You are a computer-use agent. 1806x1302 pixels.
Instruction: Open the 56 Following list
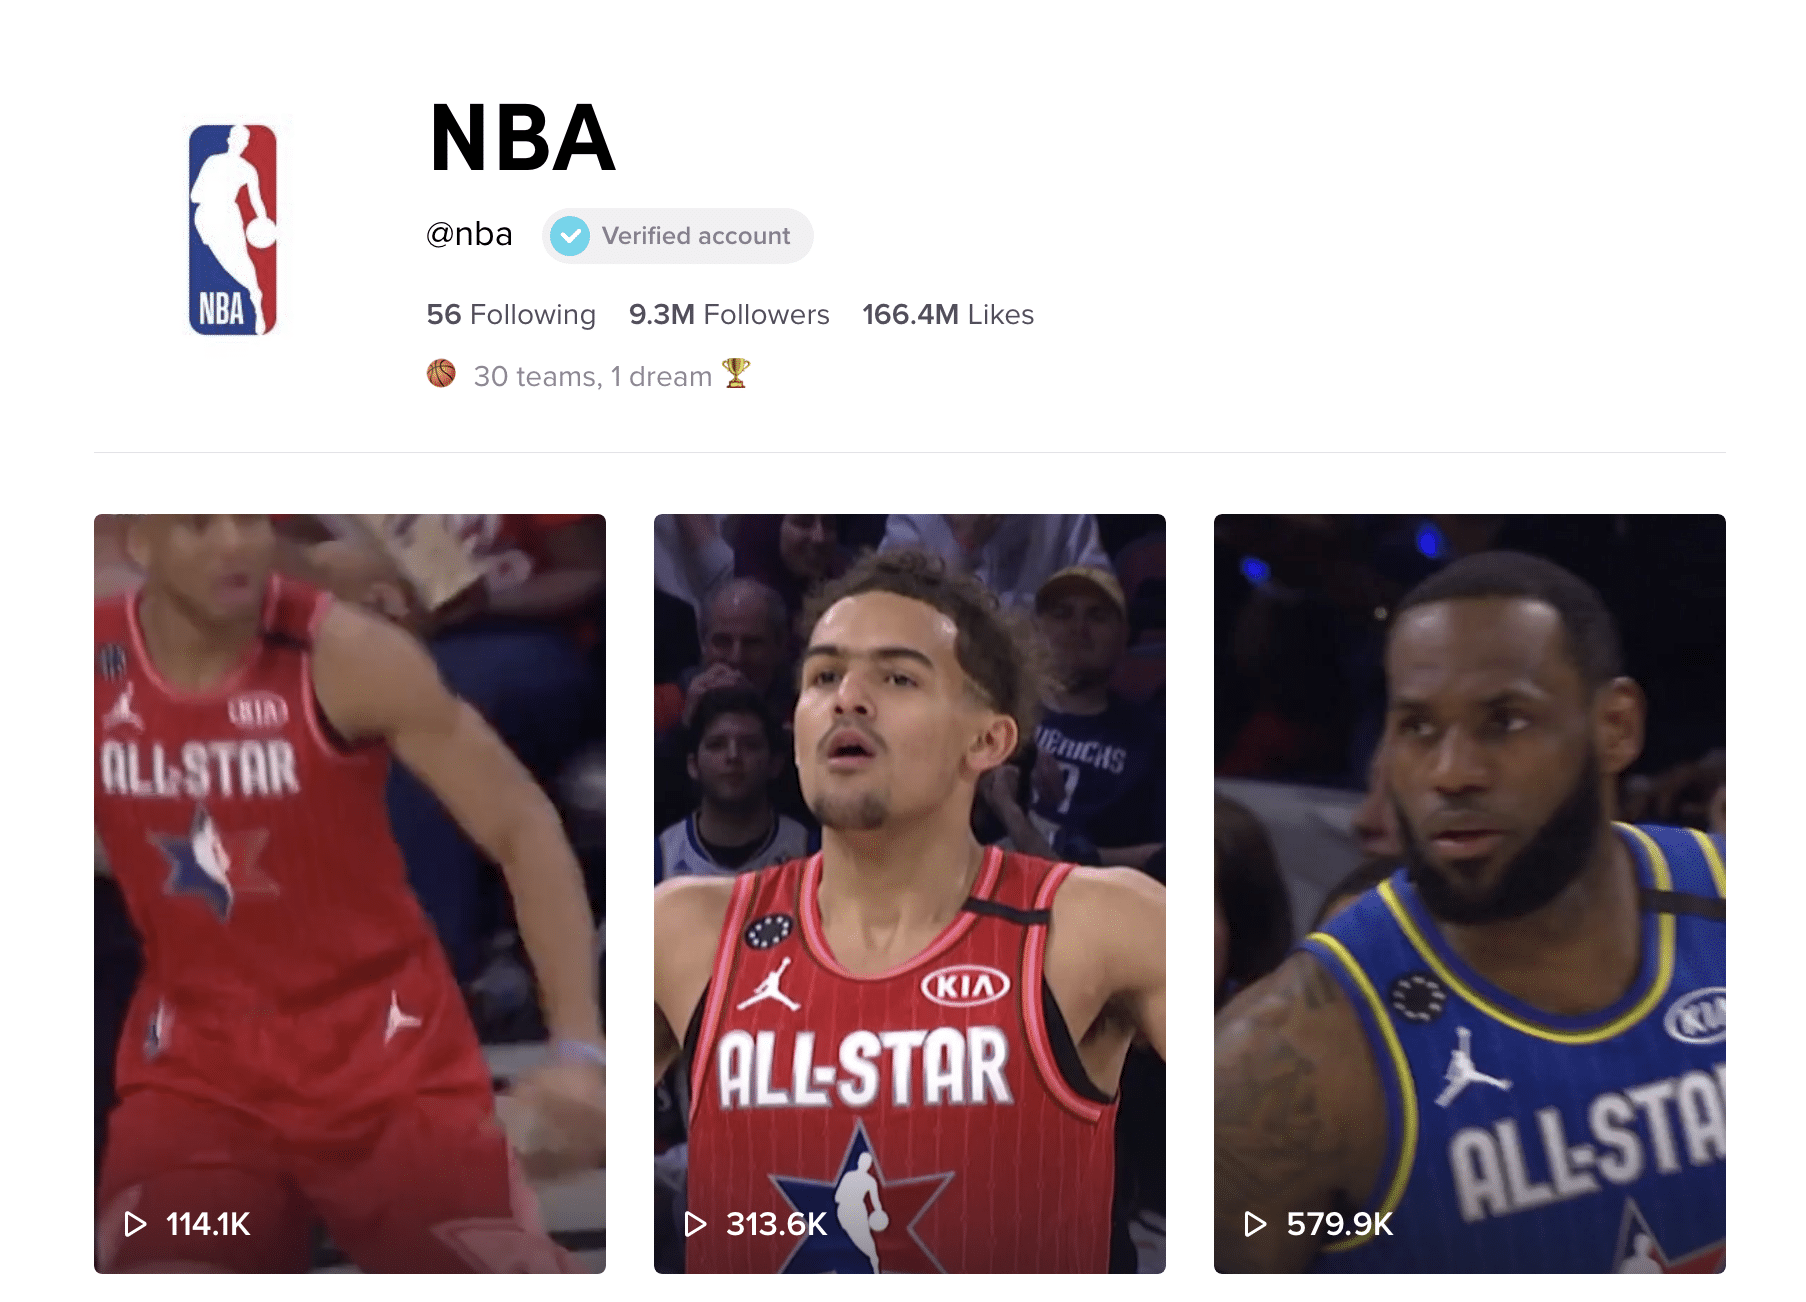511,315
